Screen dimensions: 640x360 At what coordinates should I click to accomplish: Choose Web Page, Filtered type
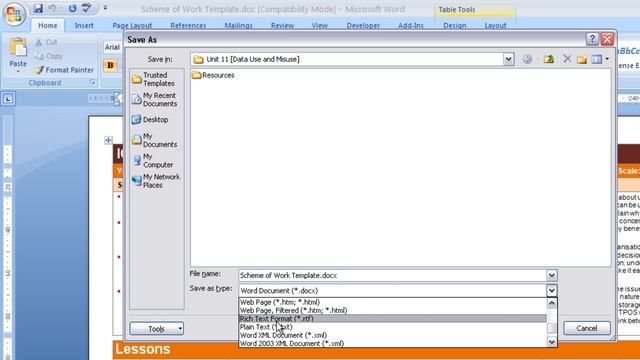click(392, 310)
